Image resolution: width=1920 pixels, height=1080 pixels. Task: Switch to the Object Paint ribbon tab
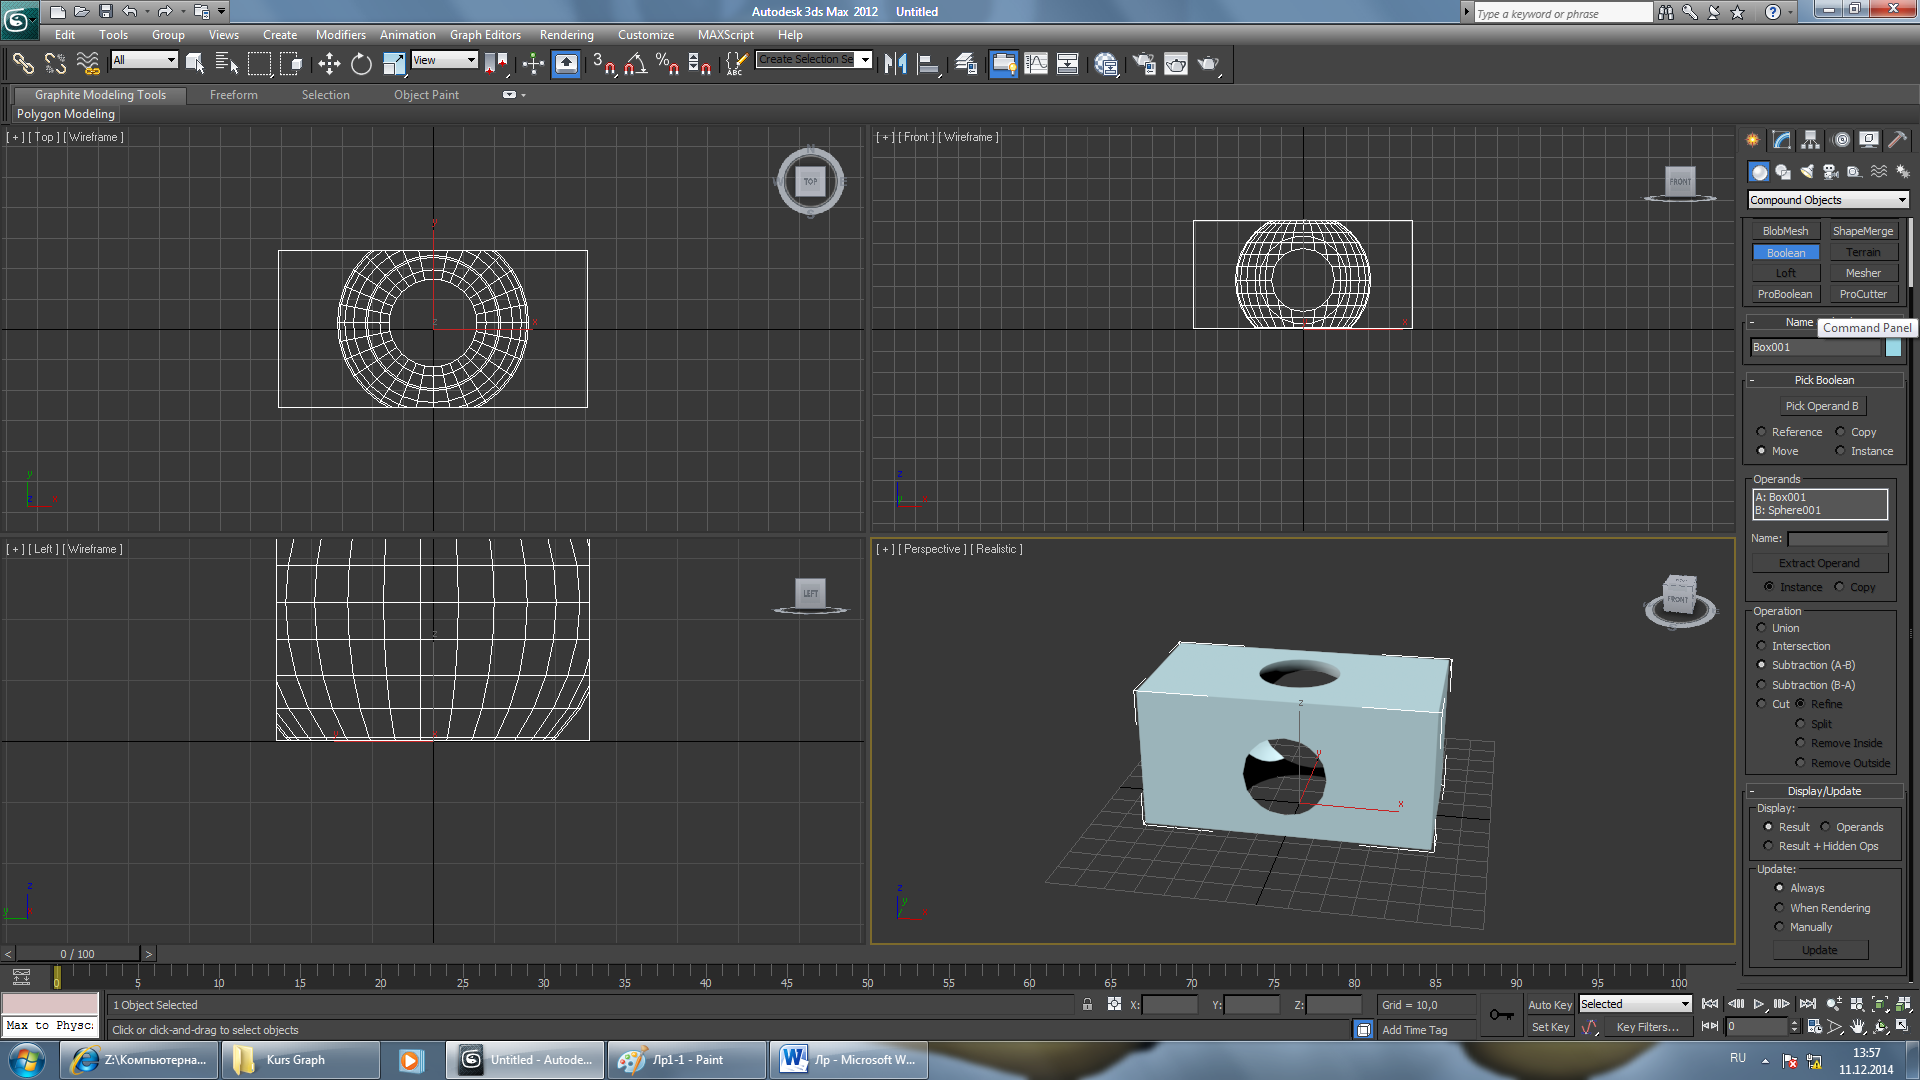tap(426, 95)
